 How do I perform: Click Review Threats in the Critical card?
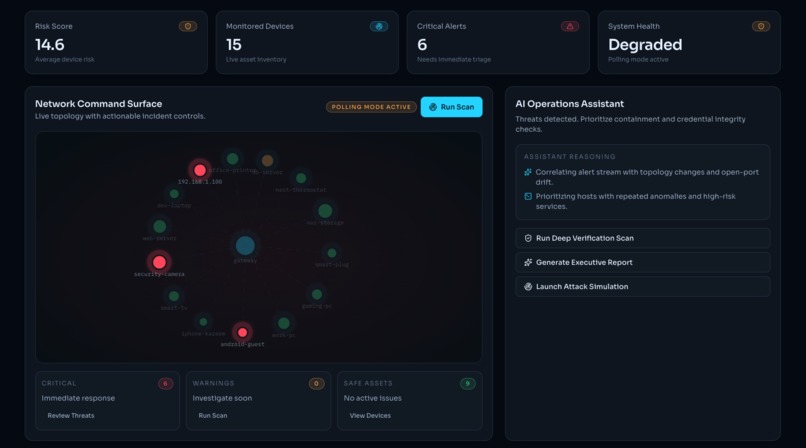pos(71,416)
